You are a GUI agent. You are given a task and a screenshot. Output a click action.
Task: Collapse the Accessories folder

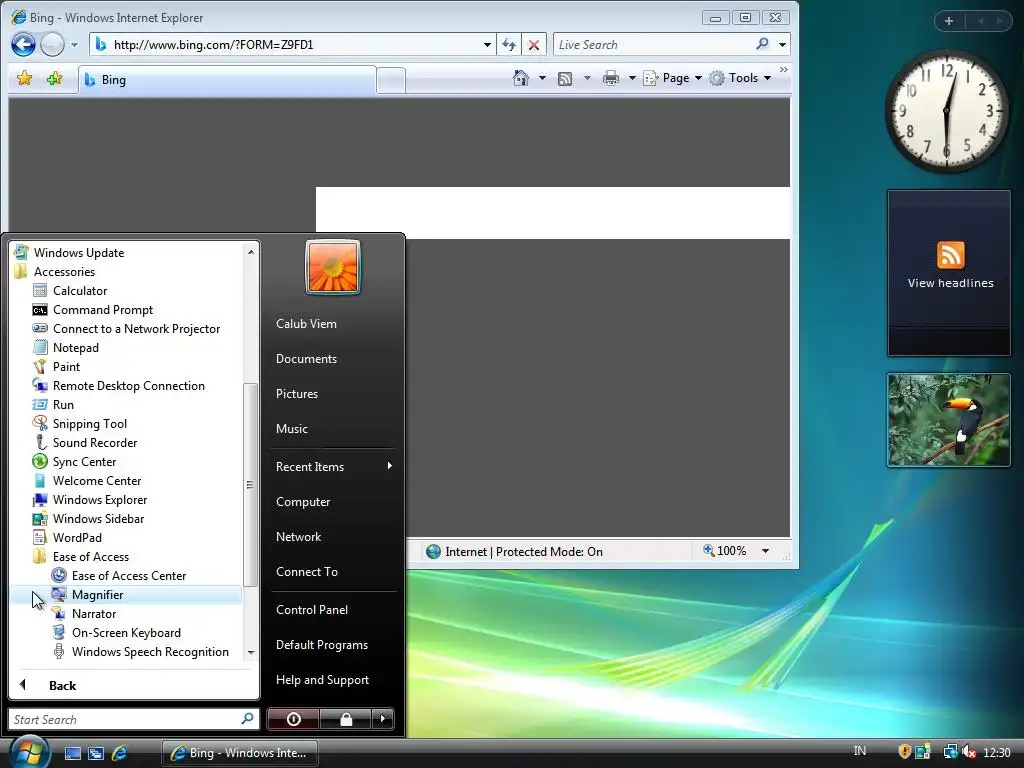pos(64,272)
